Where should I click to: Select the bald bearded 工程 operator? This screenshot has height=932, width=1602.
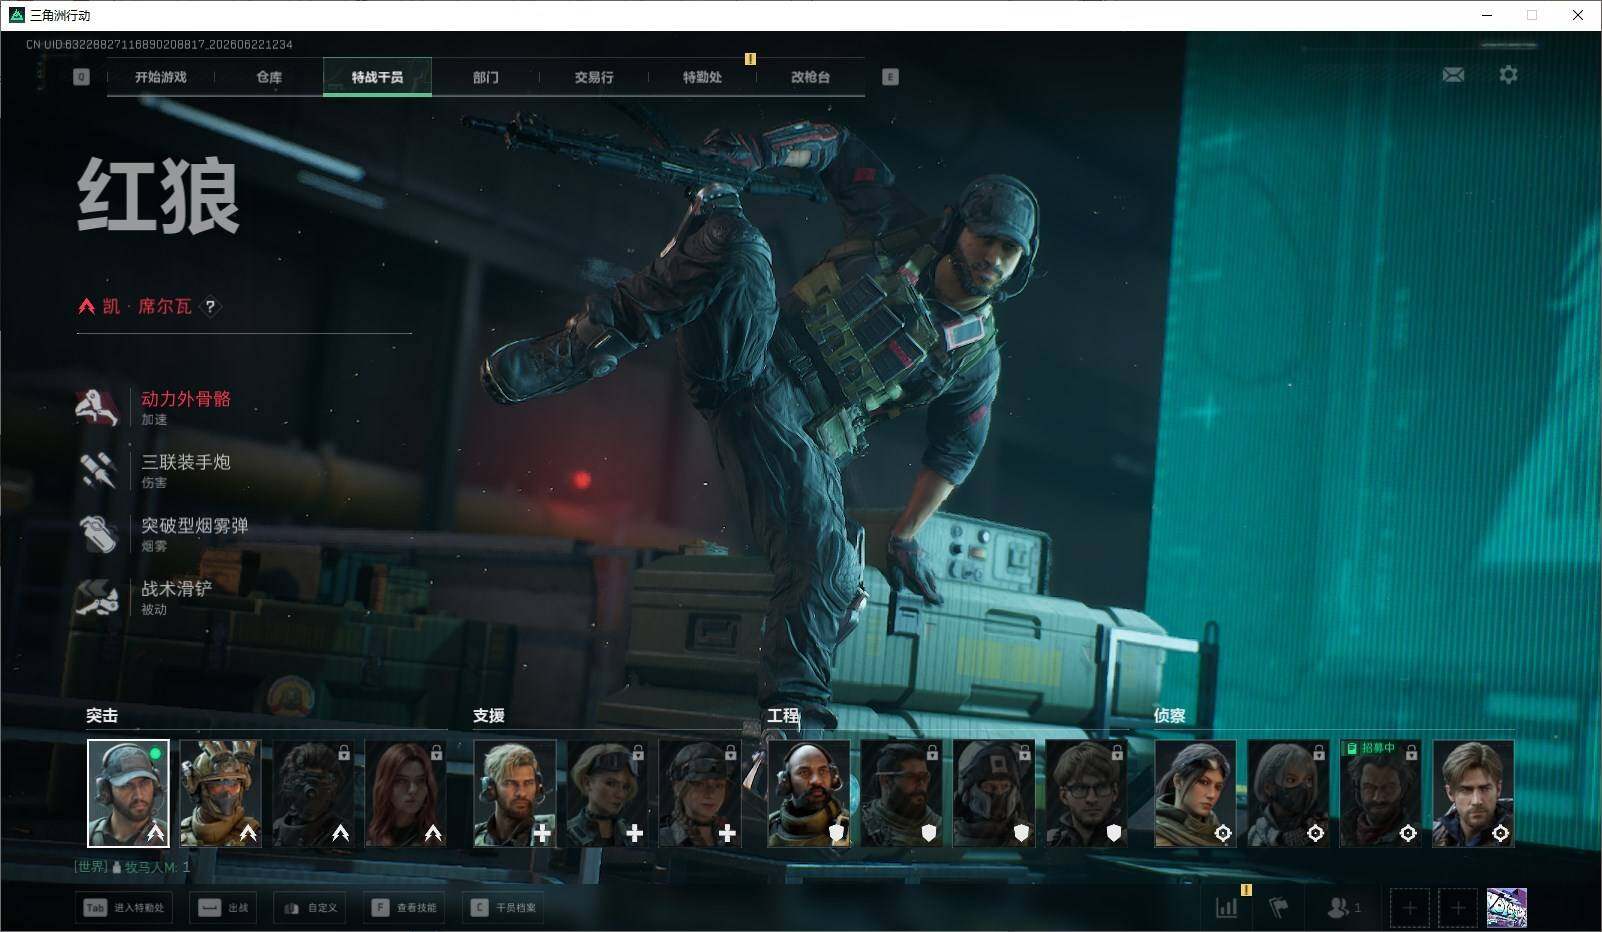click(809, 793)
